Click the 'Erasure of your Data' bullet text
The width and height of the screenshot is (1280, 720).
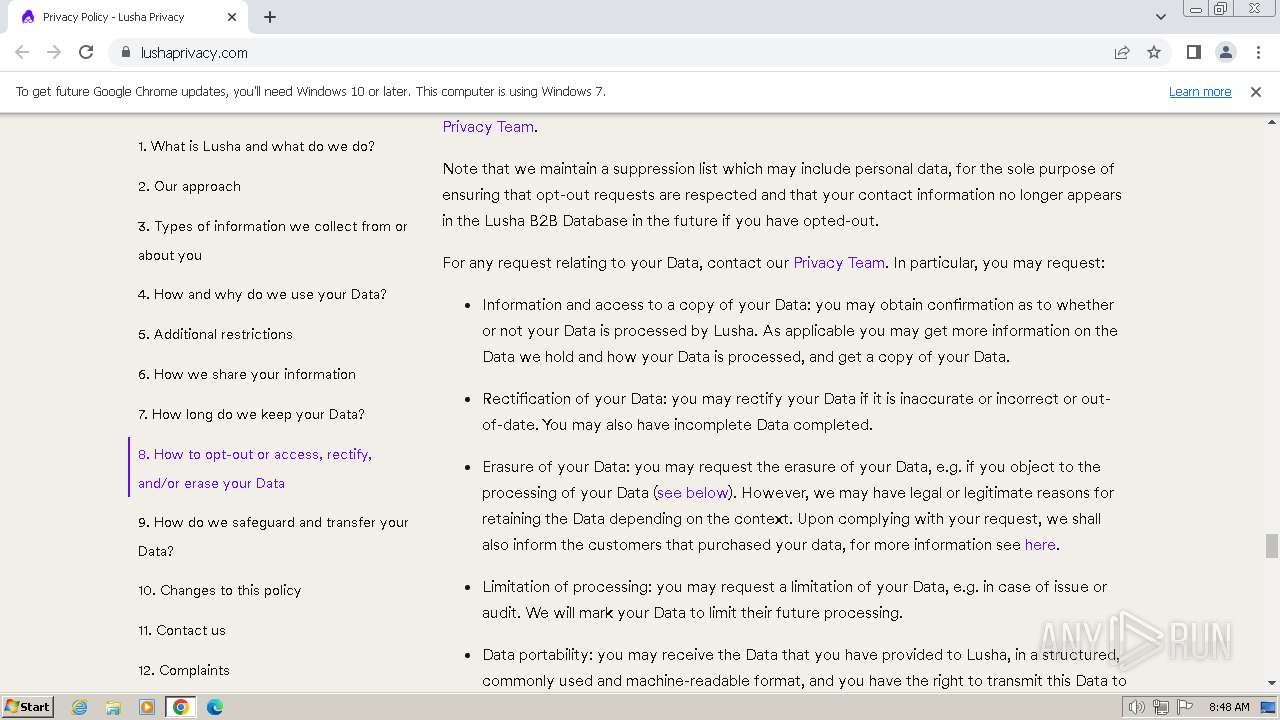(x=798, y=506)
